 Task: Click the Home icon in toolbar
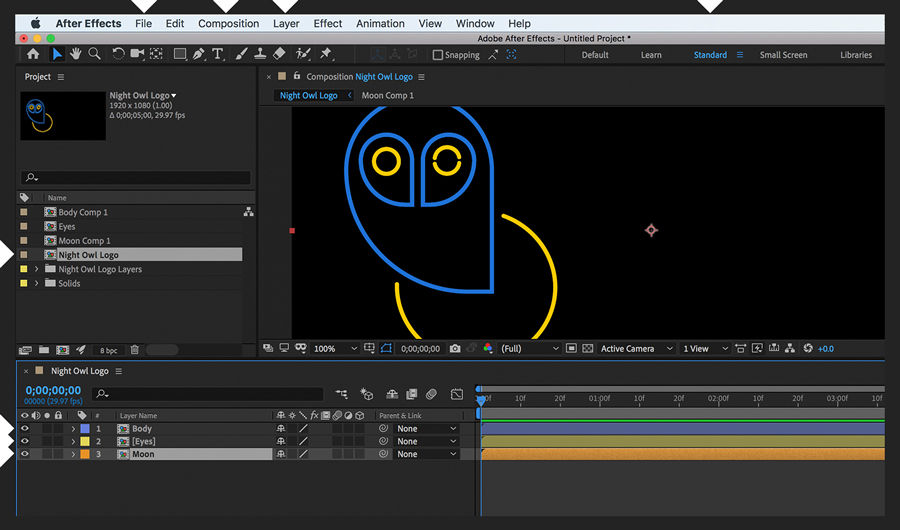point(33,54)
